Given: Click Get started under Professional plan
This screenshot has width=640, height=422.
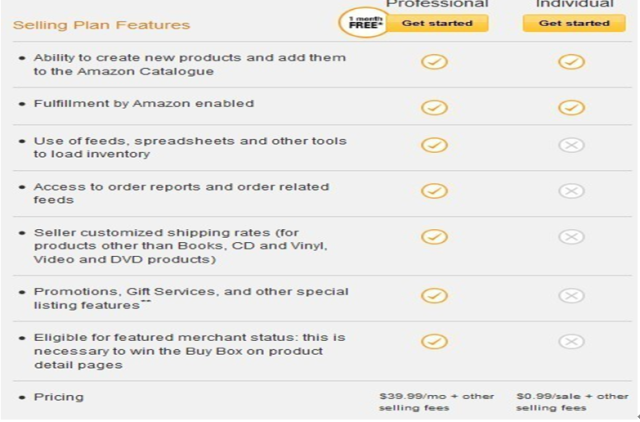Looking at the screenshot, I should point(437,23).
